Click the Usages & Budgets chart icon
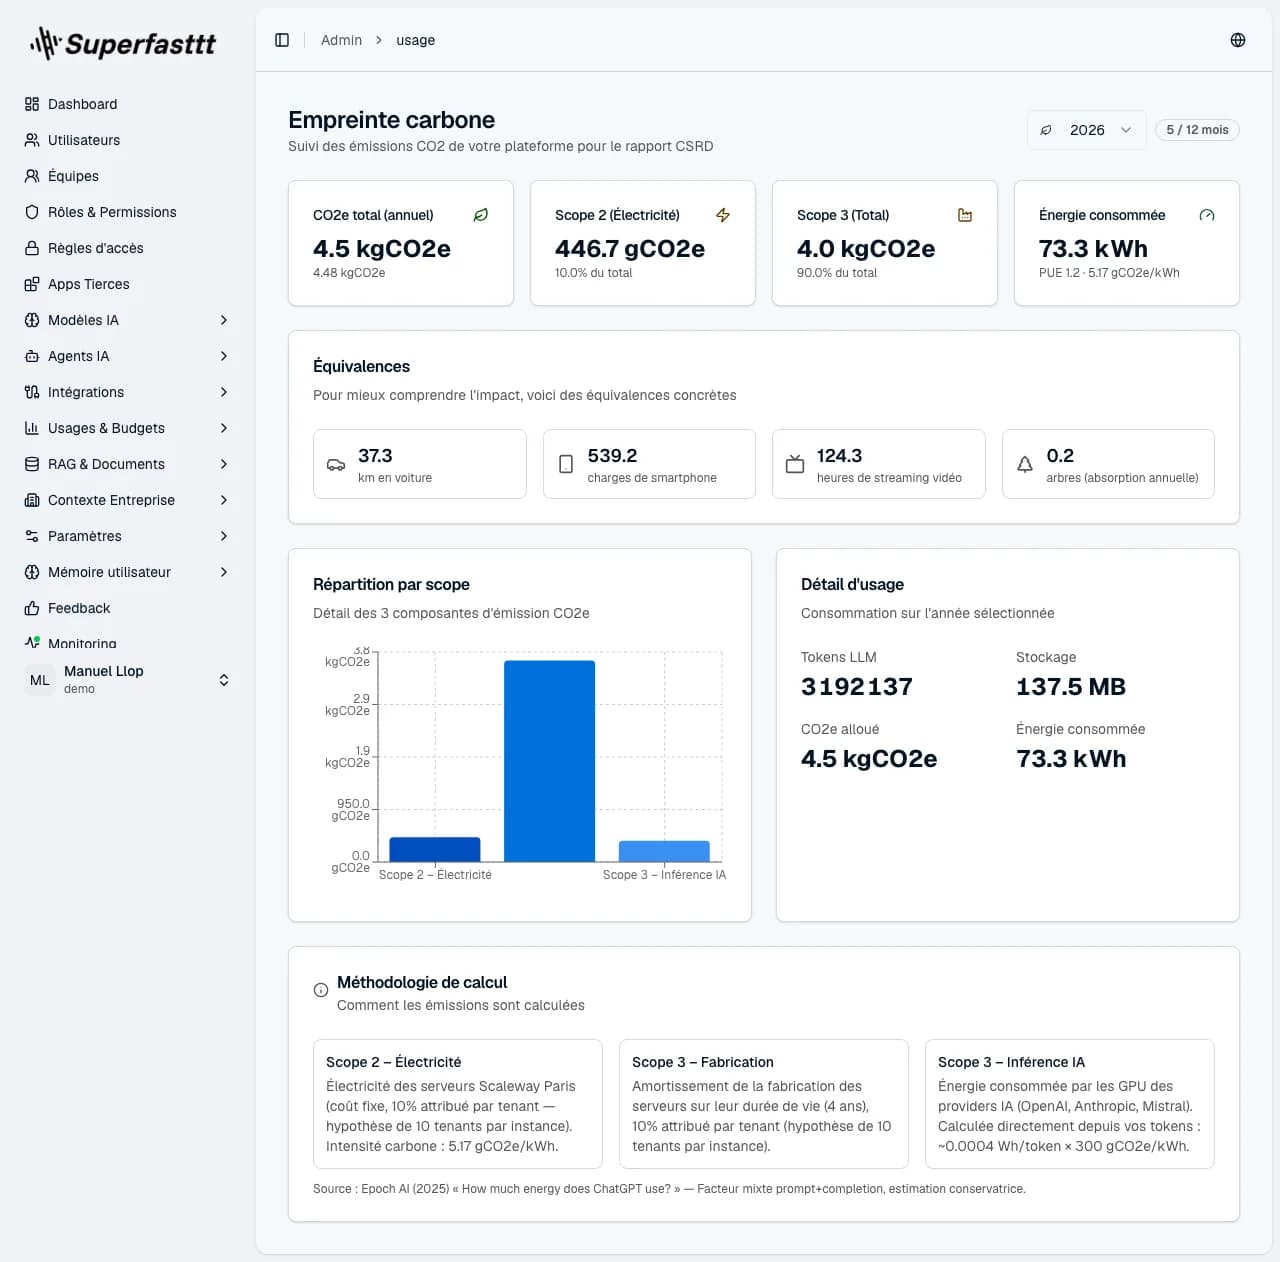 [x=32, y=428]
